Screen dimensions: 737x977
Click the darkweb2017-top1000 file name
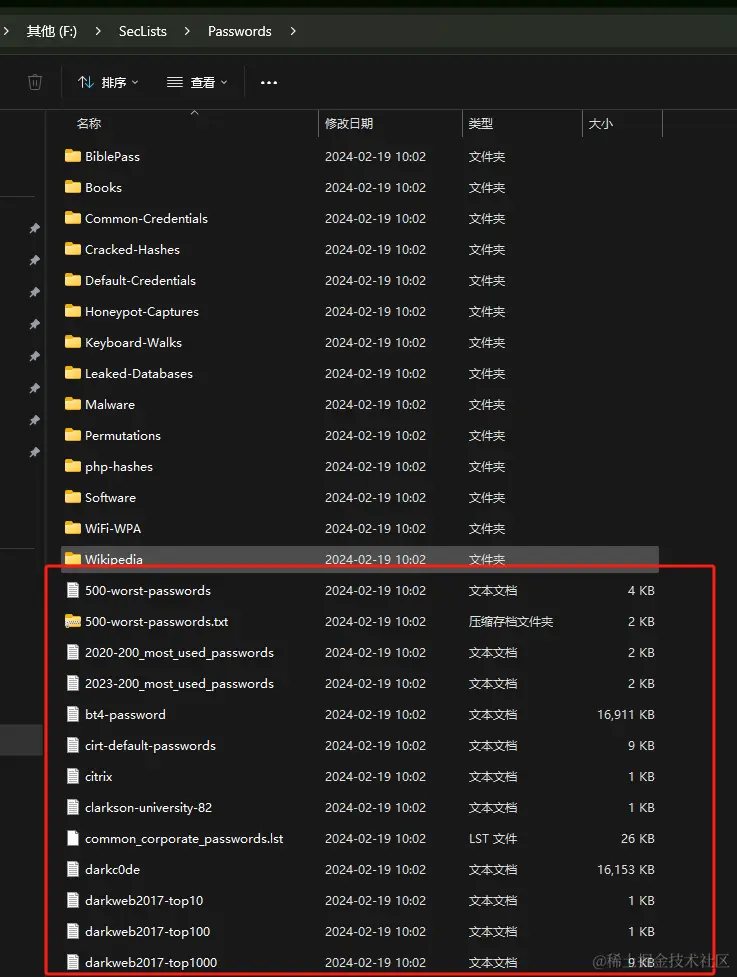(151, 962)
